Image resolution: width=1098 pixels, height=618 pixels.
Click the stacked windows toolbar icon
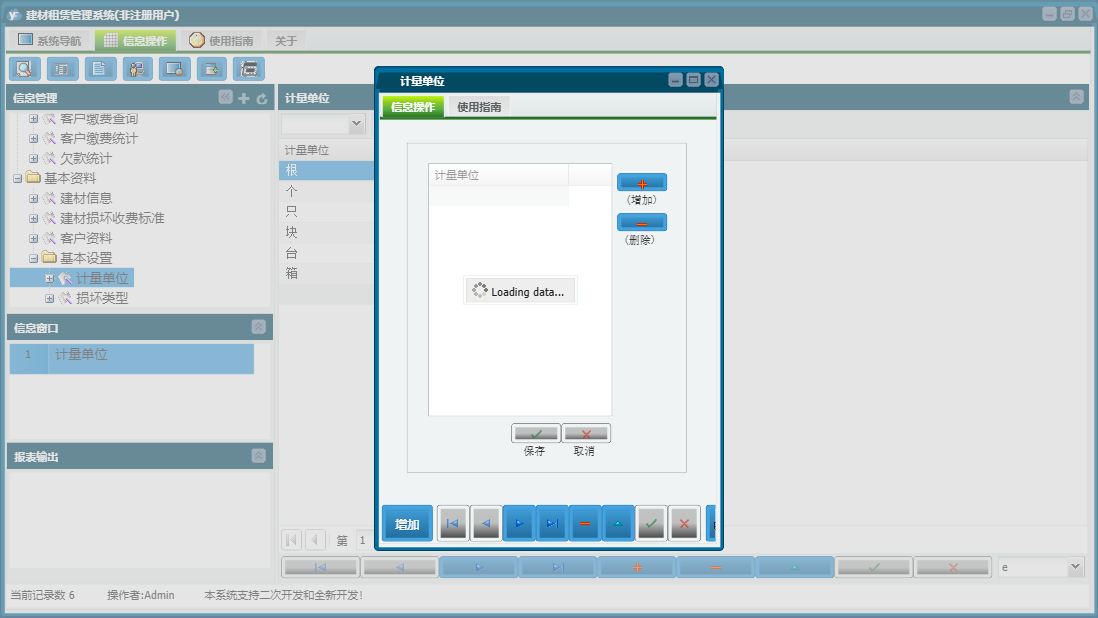click(x=249, y=69)
